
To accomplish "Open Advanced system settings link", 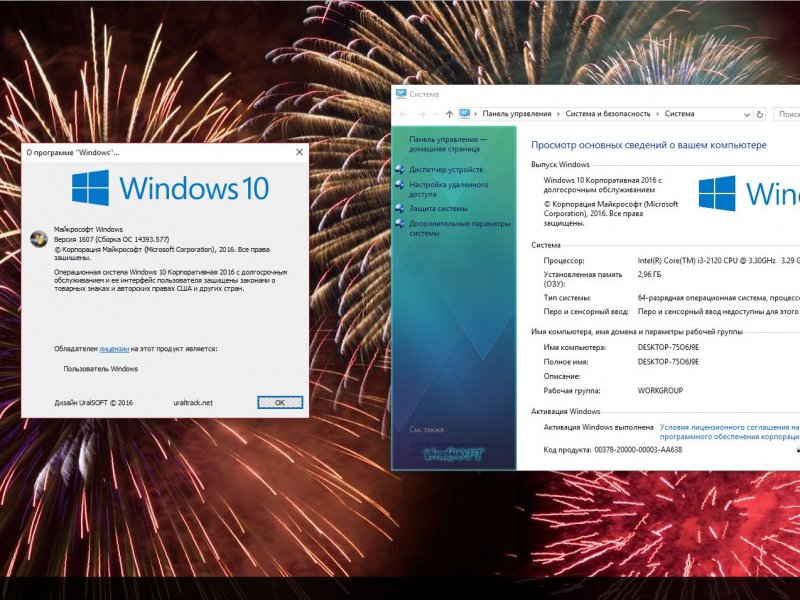I will 459,228.
